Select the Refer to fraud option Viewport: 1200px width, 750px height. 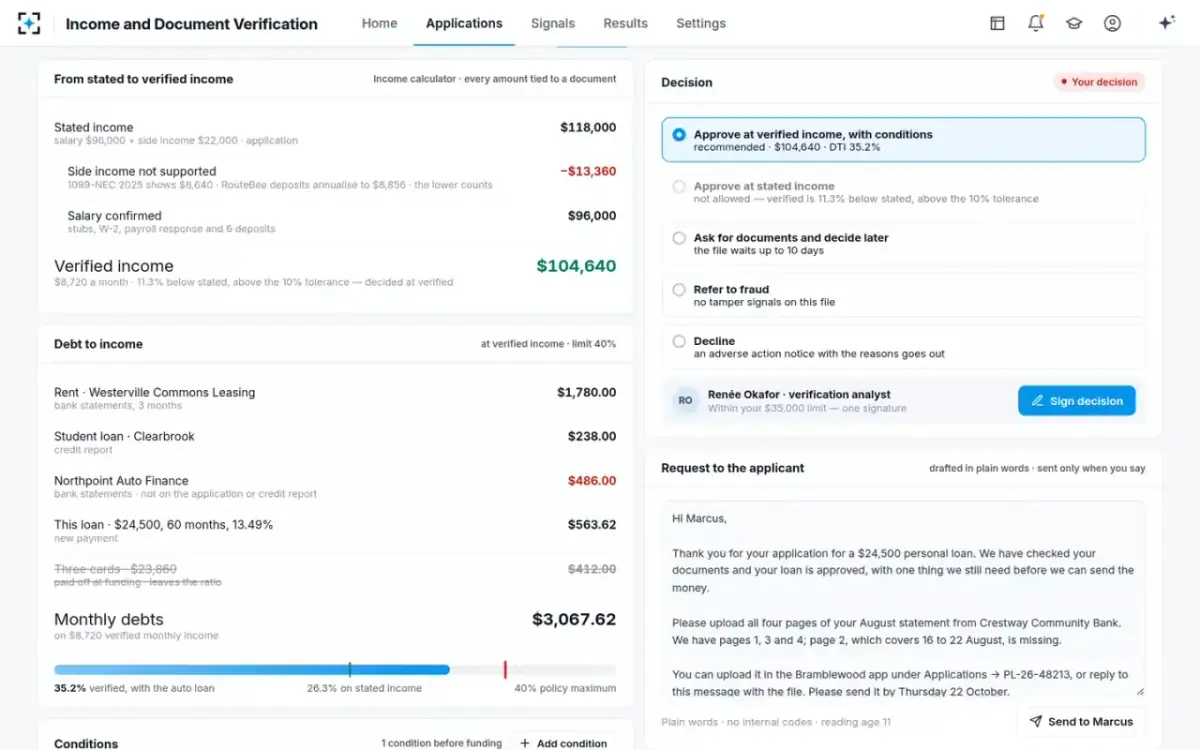(903, 295)
